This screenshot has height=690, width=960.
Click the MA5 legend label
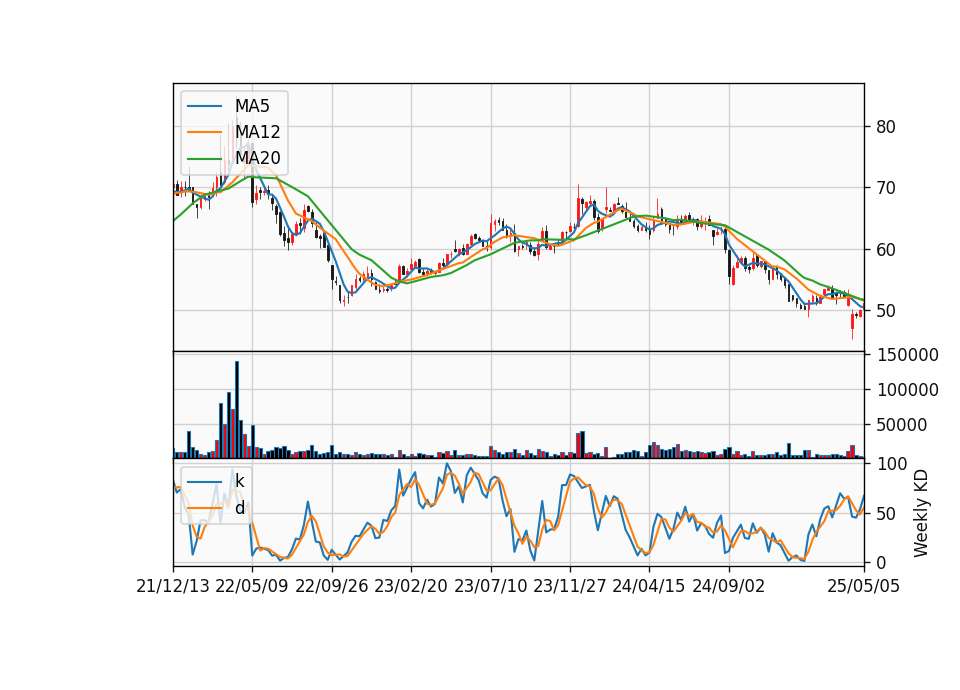pos(252,106)
